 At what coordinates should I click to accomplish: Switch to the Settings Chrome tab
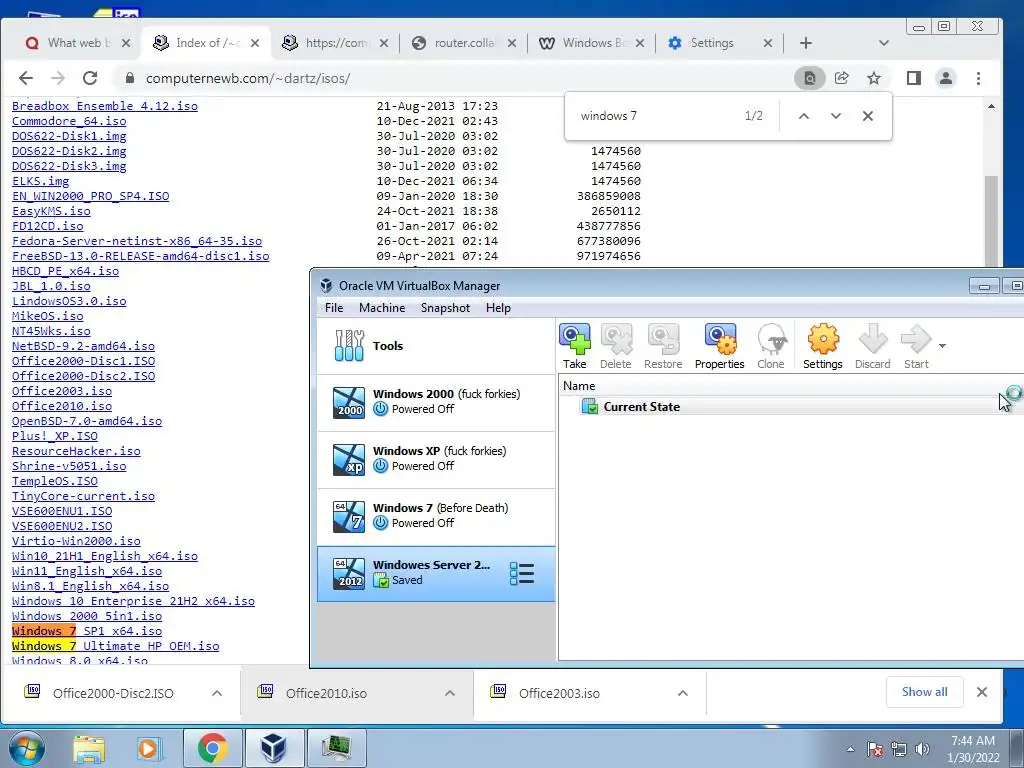click(x=719, y=43)
